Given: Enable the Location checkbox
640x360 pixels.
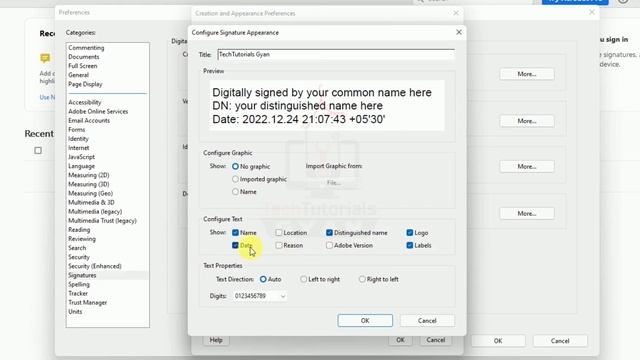Looking at the screenshot, I should point(279,233).
